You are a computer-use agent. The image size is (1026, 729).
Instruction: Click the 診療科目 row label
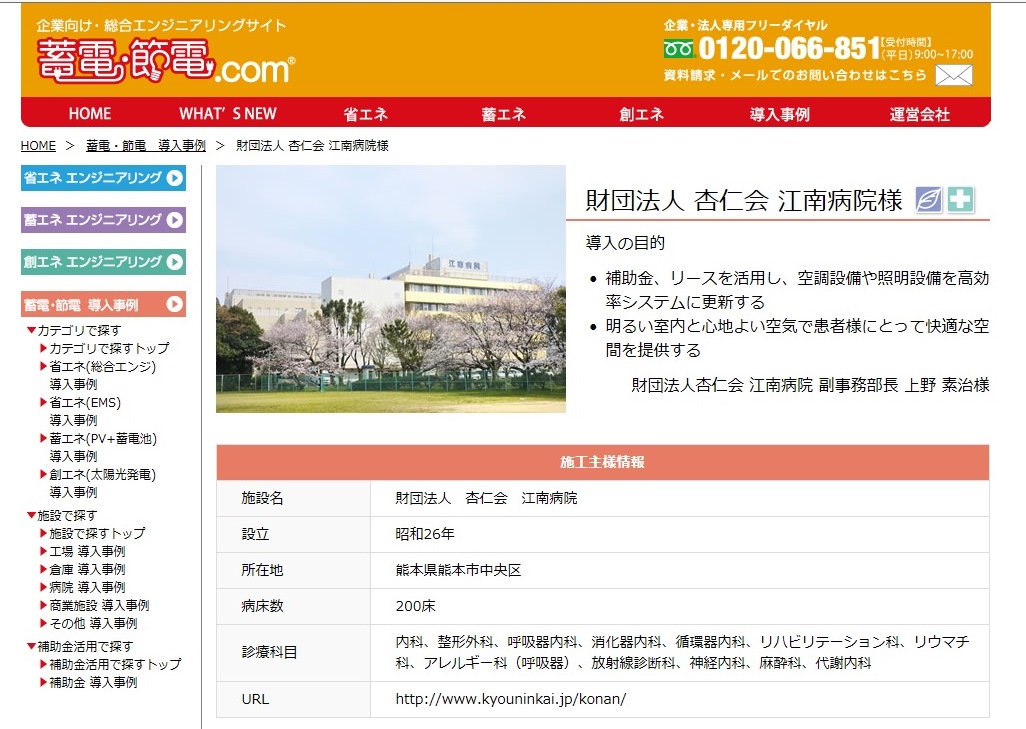pos(269,652)
